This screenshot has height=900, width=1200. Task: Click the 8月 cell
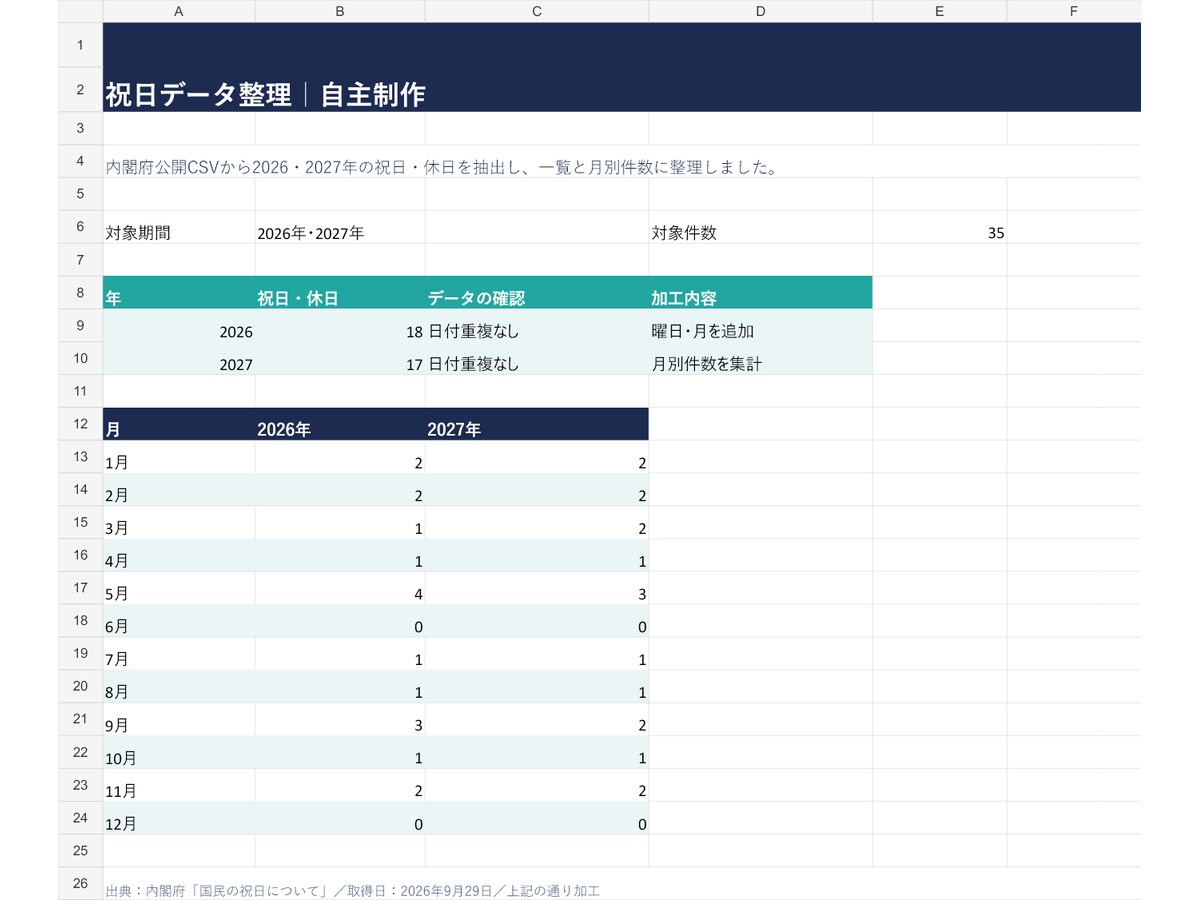tap(179, 687)
